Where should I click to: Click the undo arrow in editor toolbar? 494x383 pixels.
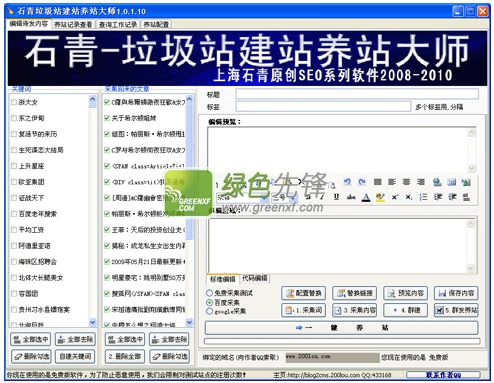click(x=347, y=182)
